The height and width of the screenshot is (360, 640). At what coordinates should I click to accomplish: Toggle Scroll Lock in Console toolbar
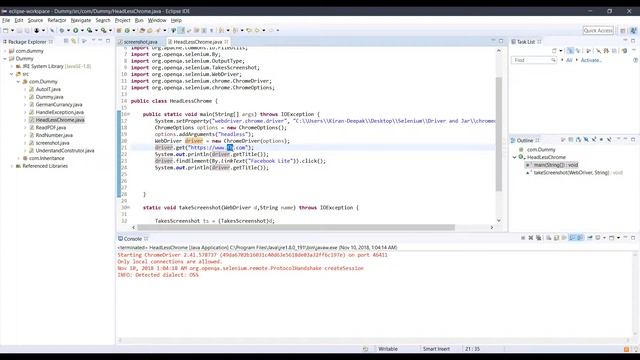pyautogui.click(x=556, y=238)
